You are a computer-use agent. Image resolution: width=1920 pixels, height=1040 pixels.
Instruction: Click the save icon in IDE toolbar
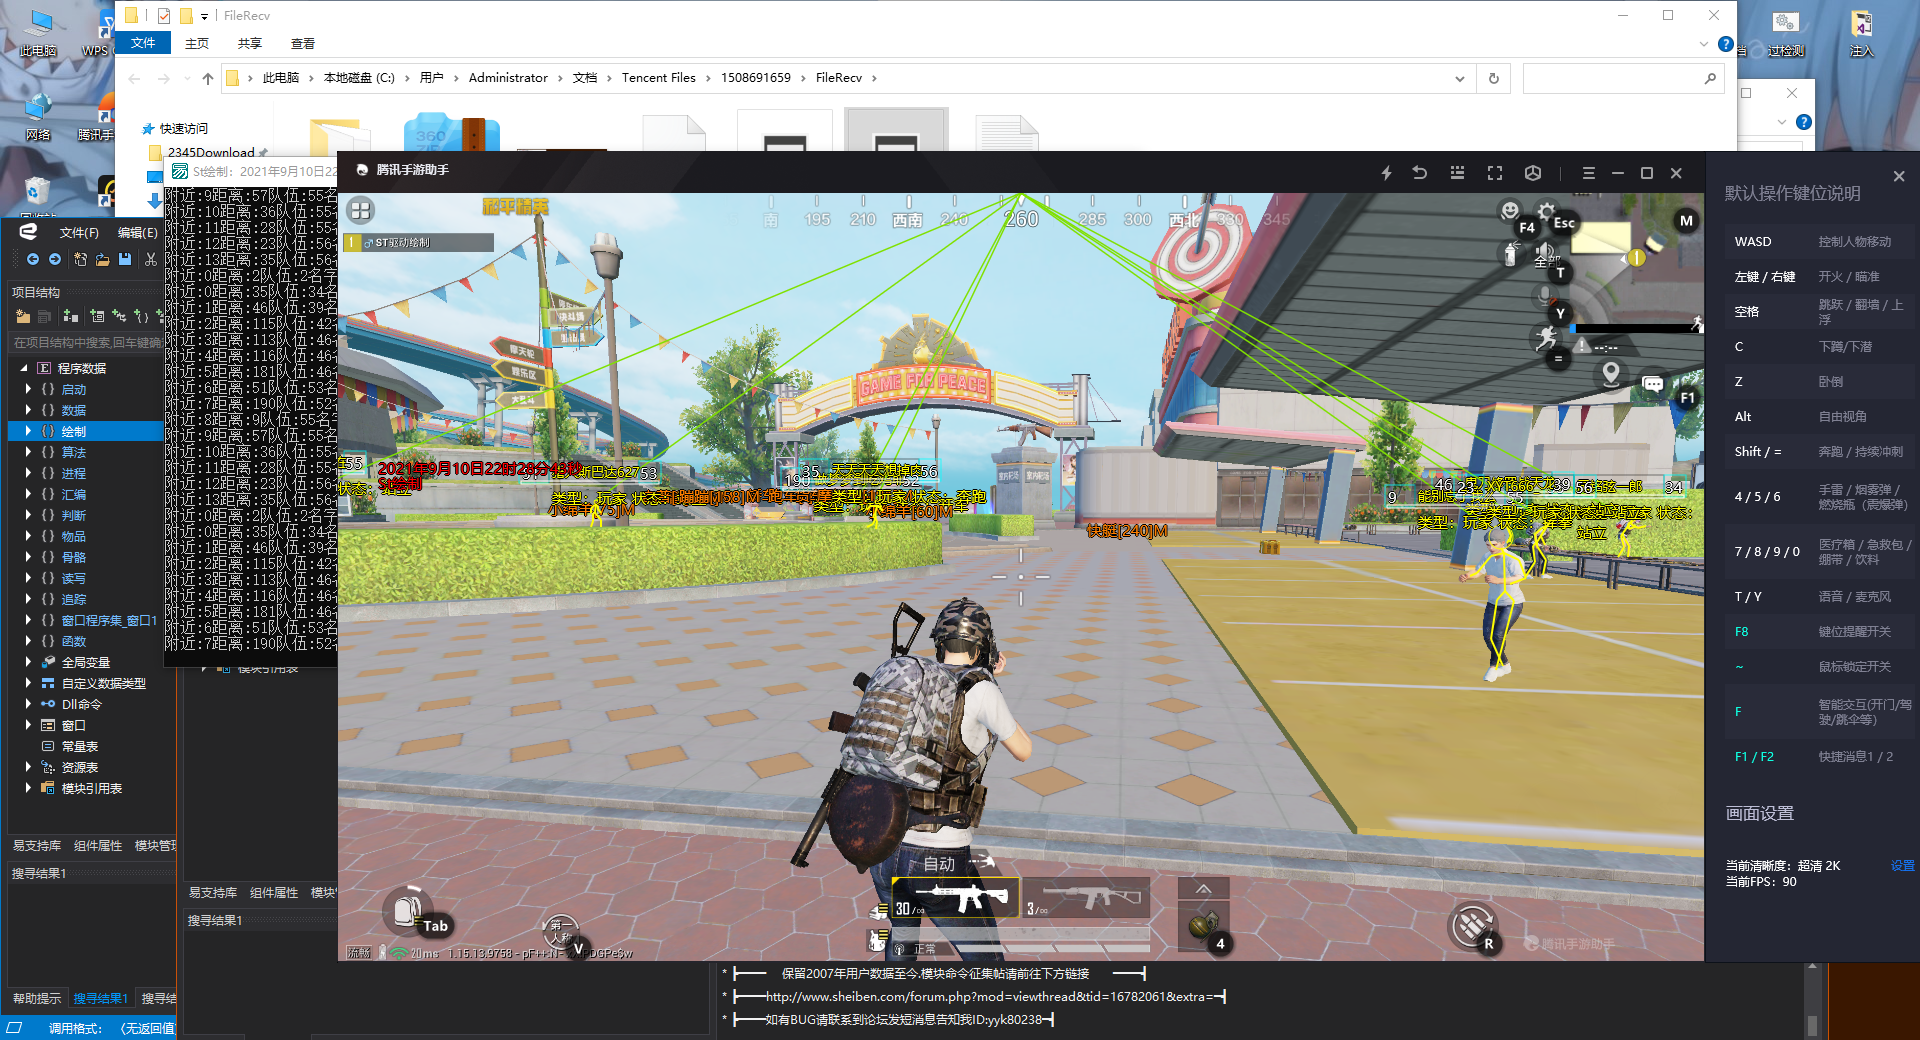(x=125, y=259)
